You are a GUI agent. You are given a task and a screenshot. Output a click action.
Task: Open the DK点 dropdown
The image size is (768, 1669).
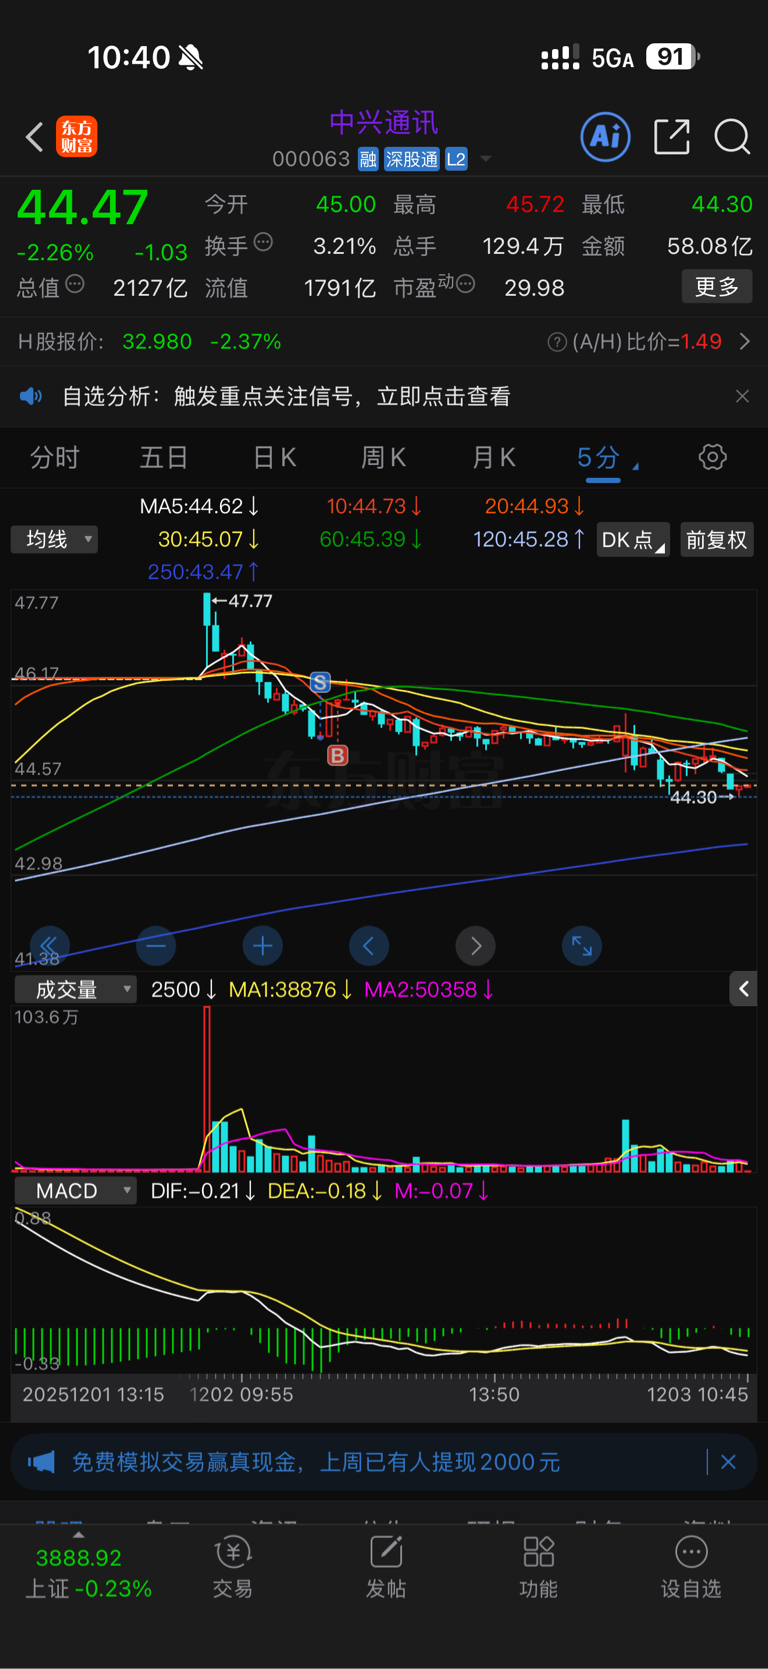tap(633, 540)
